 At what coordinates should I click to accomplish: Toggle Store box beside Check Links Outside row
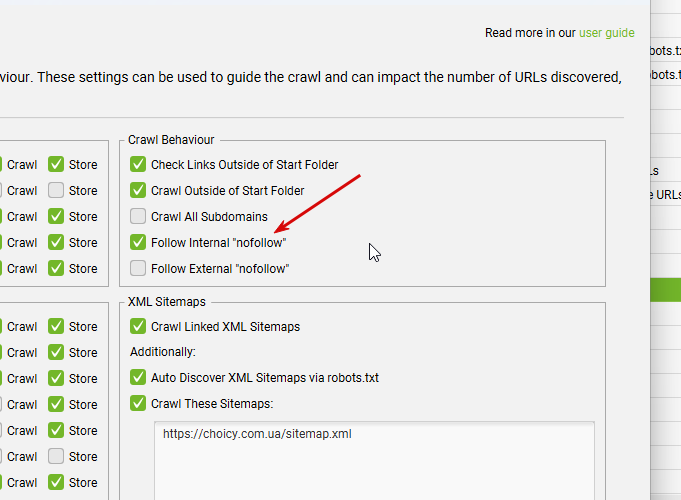tap(56, 165)
